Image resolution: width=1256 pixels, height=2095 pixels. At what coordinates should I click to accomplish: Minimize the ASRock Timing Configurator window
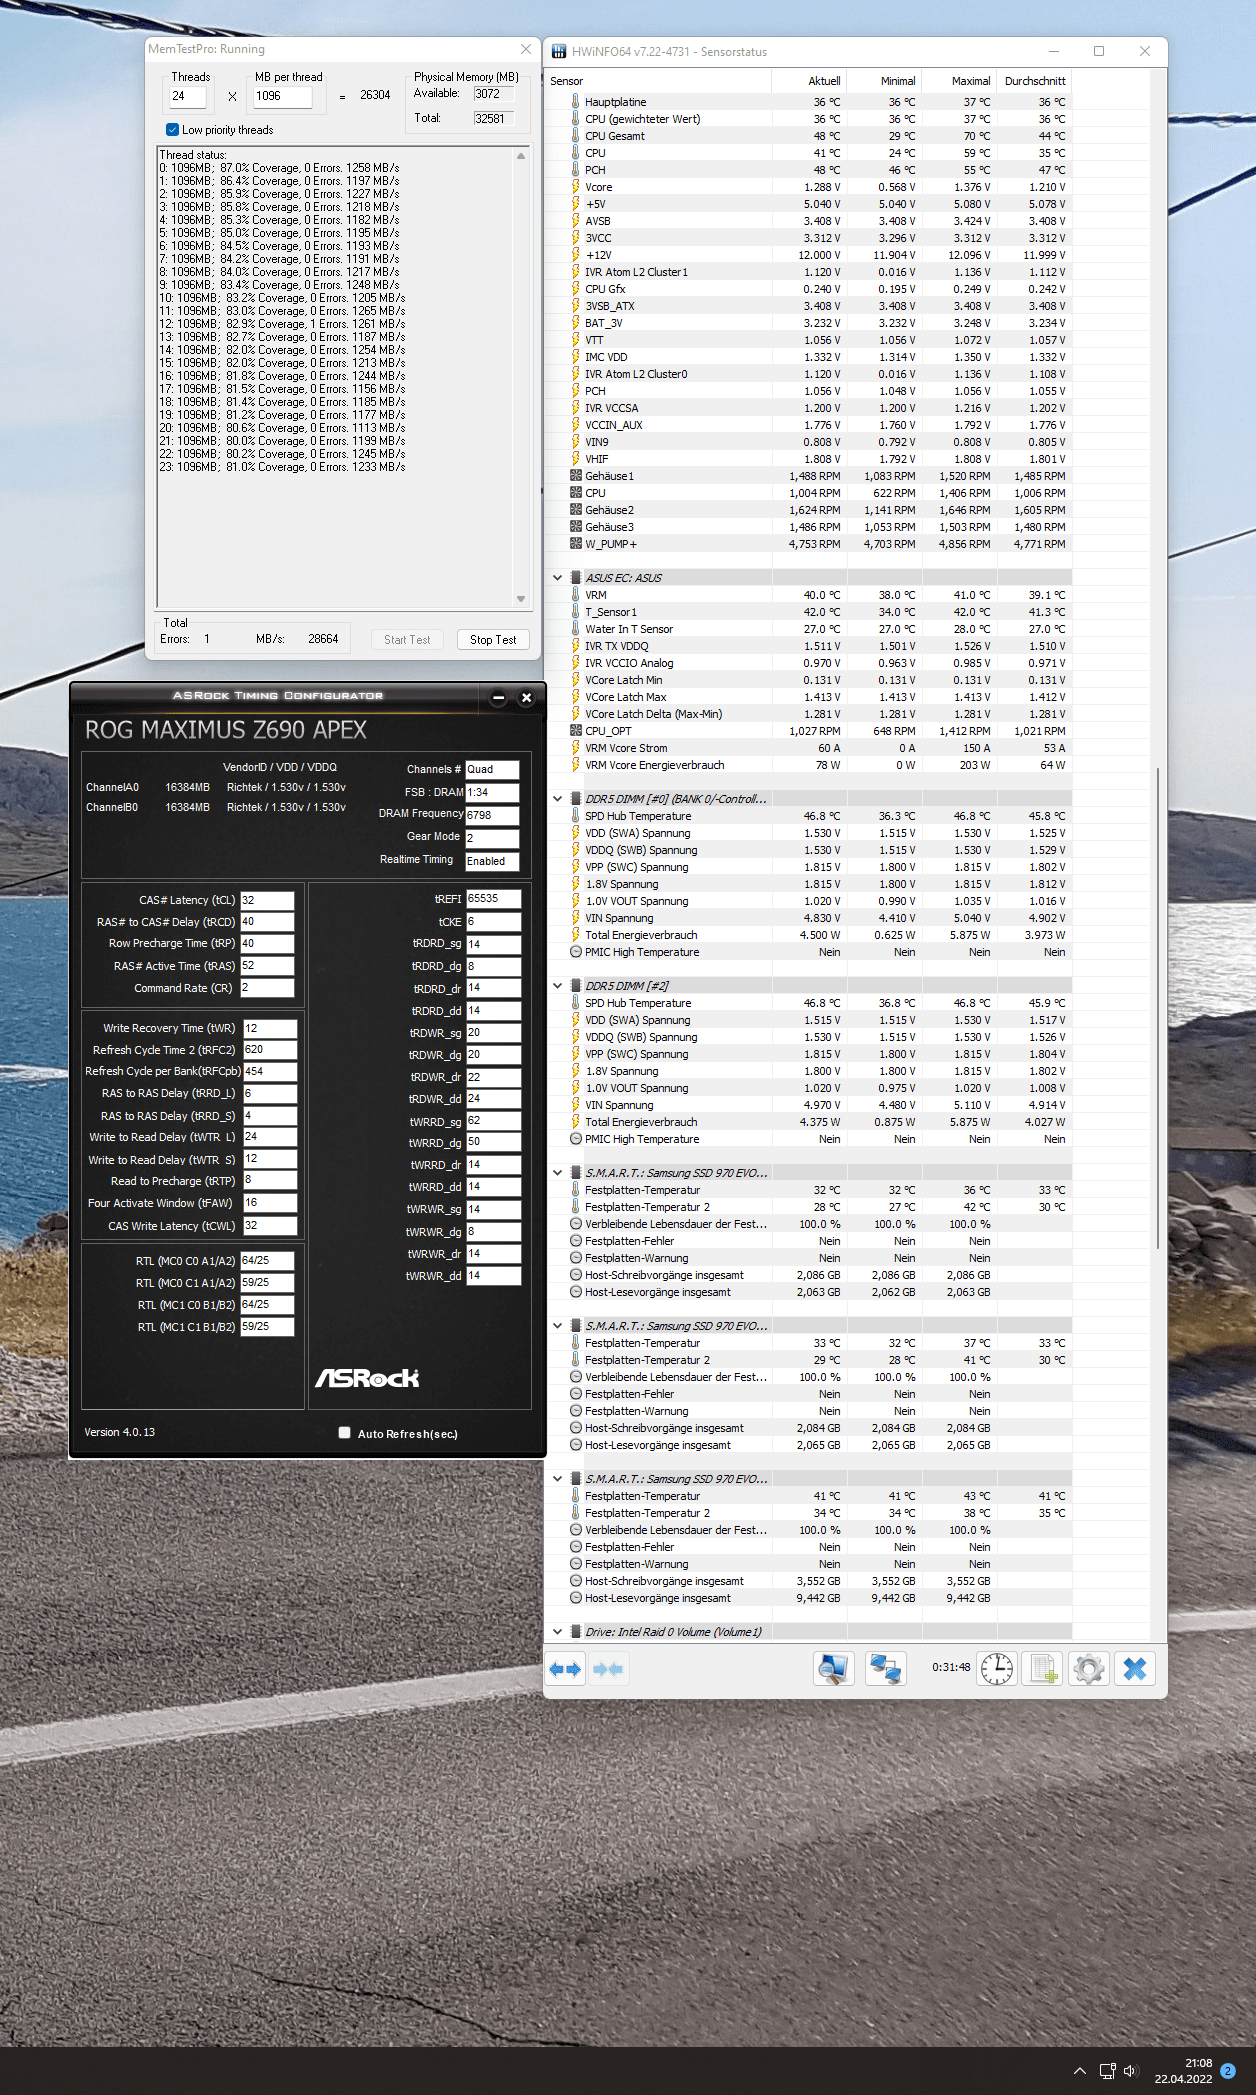[x=498, y=698]
